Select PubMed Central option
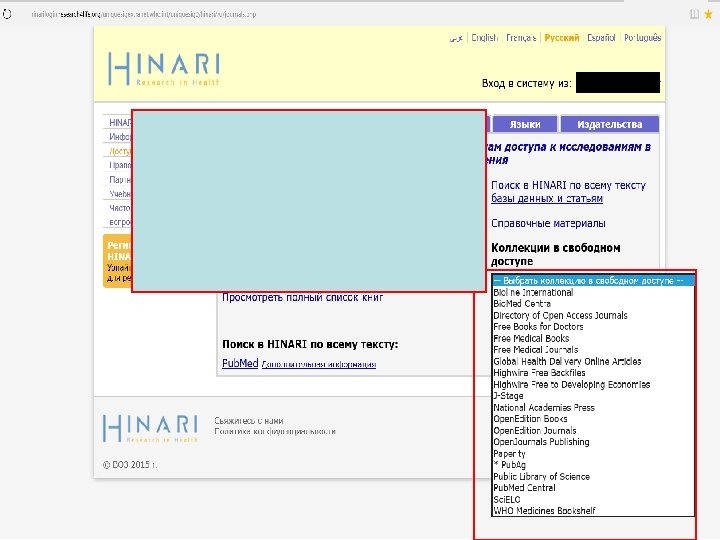The width and height of the screenshot is (720, 540). (x=593, y=488)
